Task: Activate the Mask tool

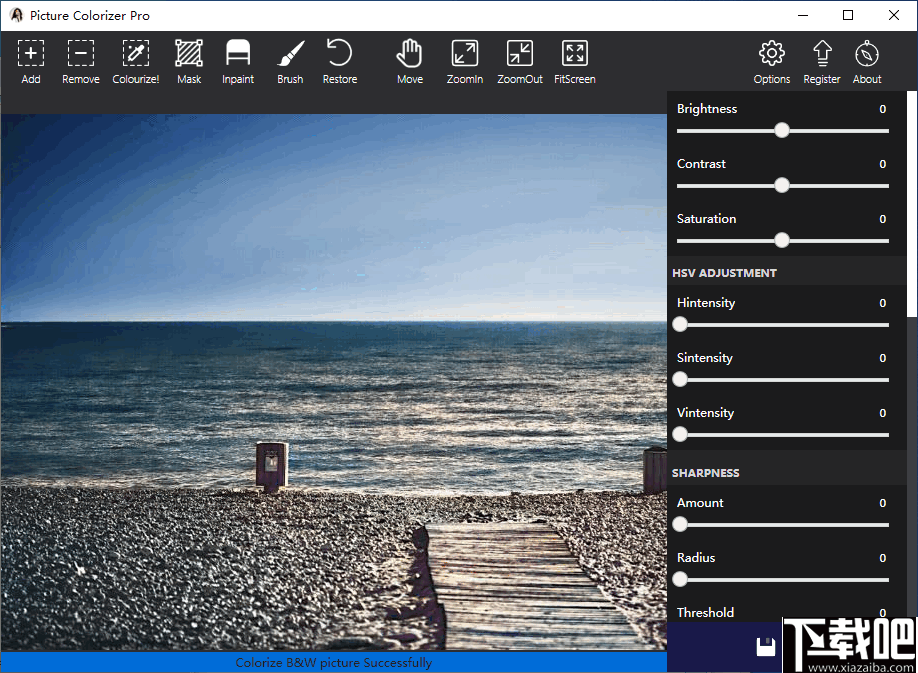Action: point(188,60)
